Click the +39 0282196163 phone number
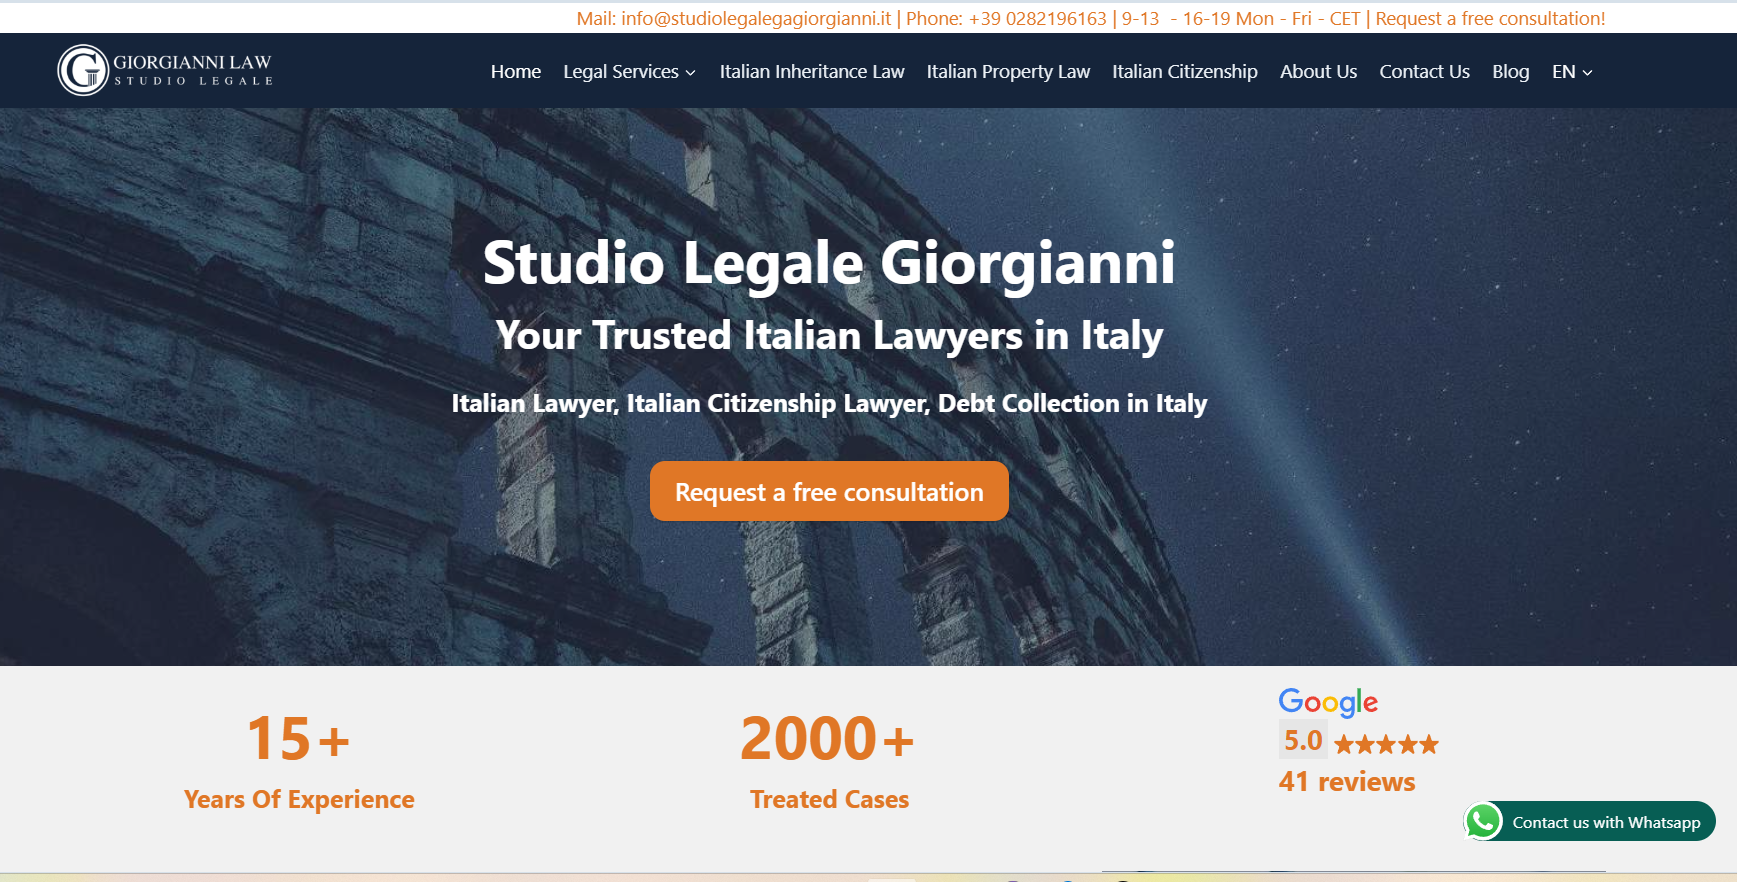The width and height of the screenshot is (1737, 882). (x=1037, y=19)
